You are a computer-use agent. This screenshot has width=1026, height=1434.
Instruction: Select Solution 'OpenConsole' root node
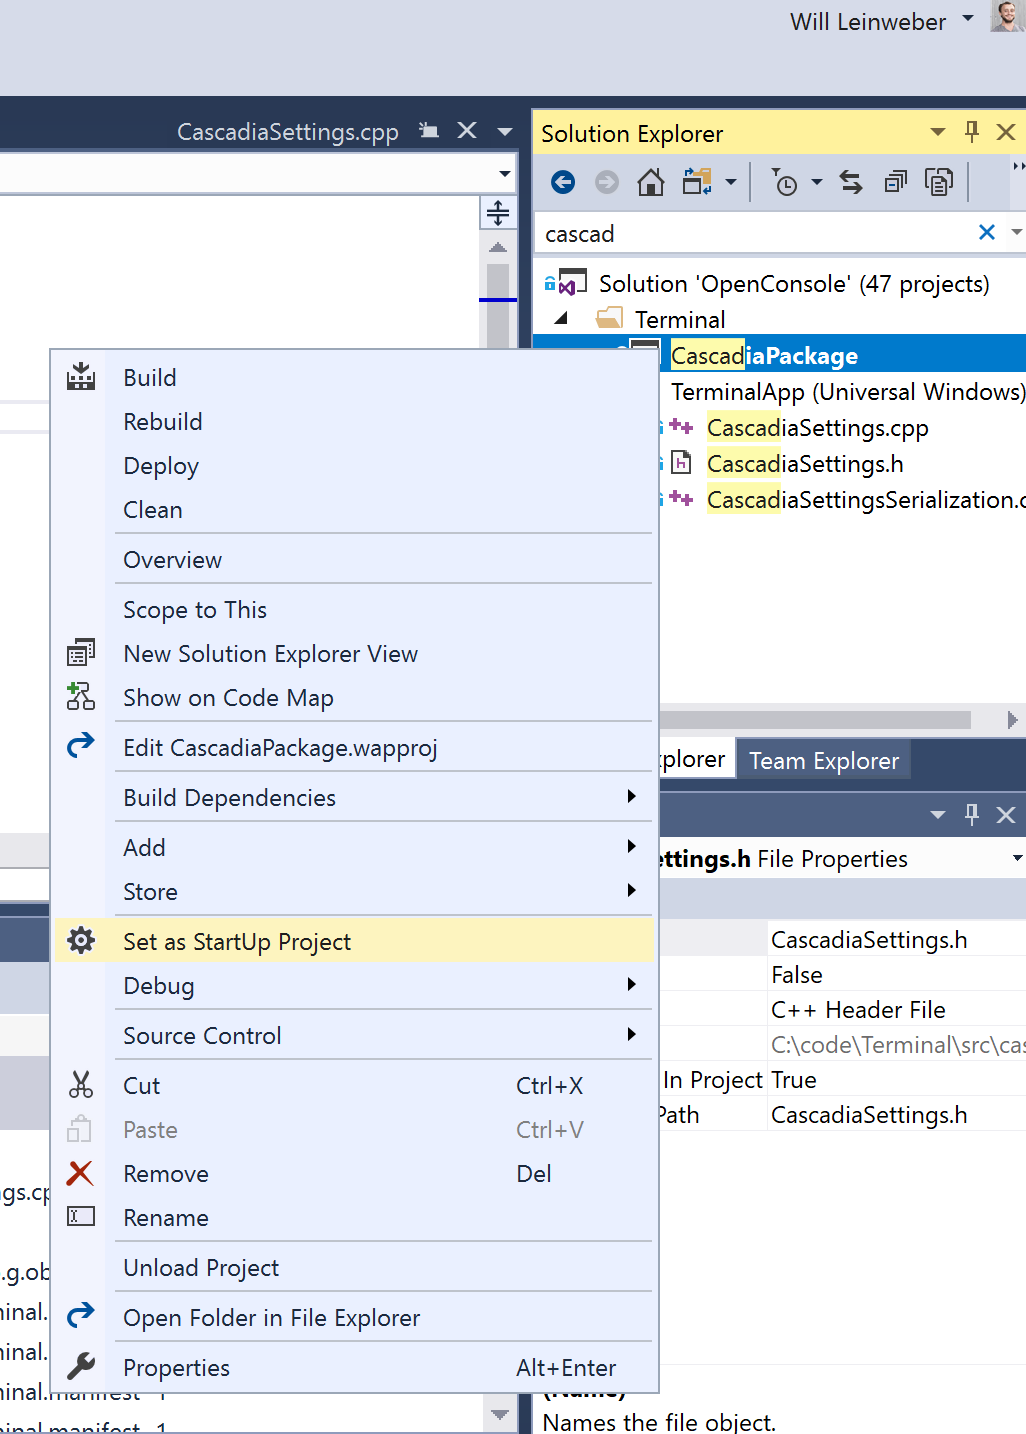click(794, 283)
